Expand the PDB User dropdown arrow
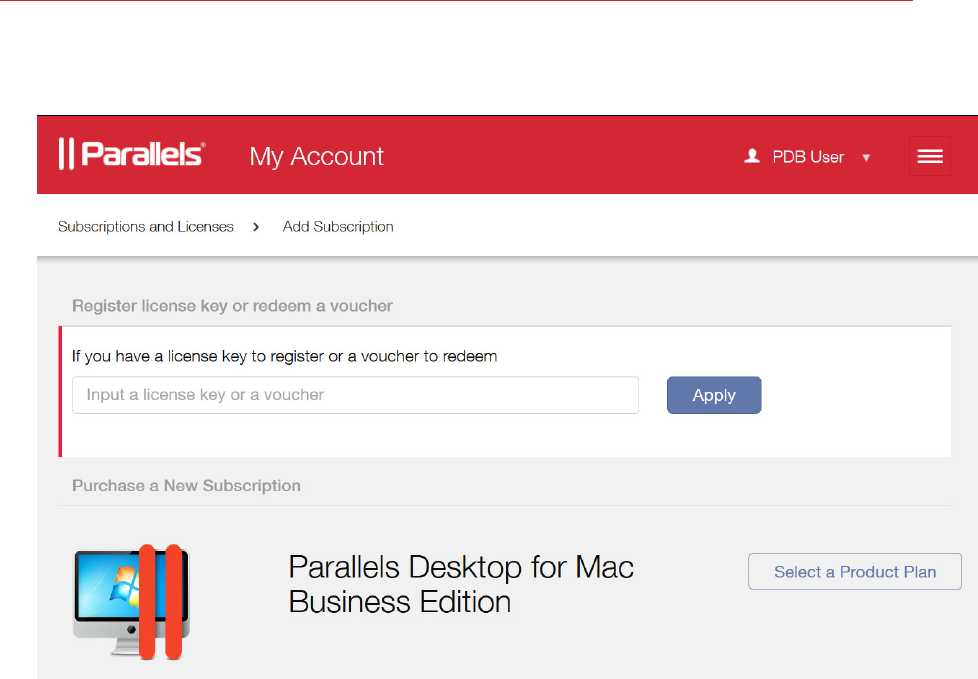This screenshot has width=978, height=679. pyautogui.click(x=866, y=158)
